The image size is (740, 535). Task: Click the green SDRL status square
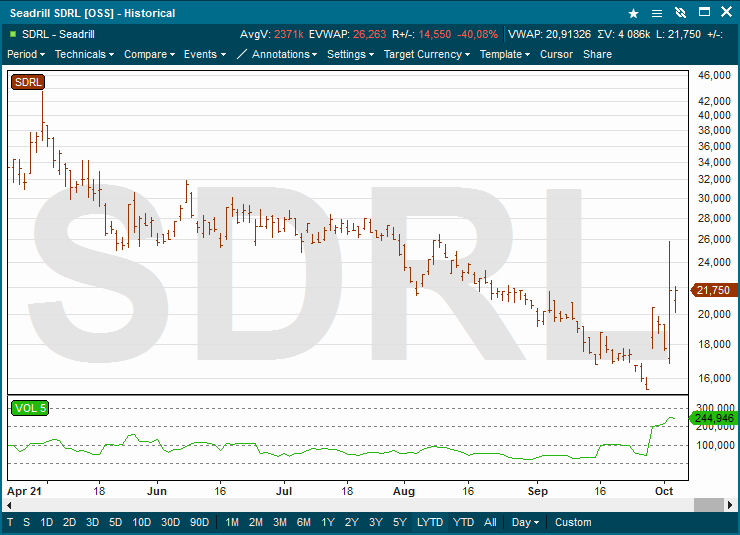coord(13,34)
